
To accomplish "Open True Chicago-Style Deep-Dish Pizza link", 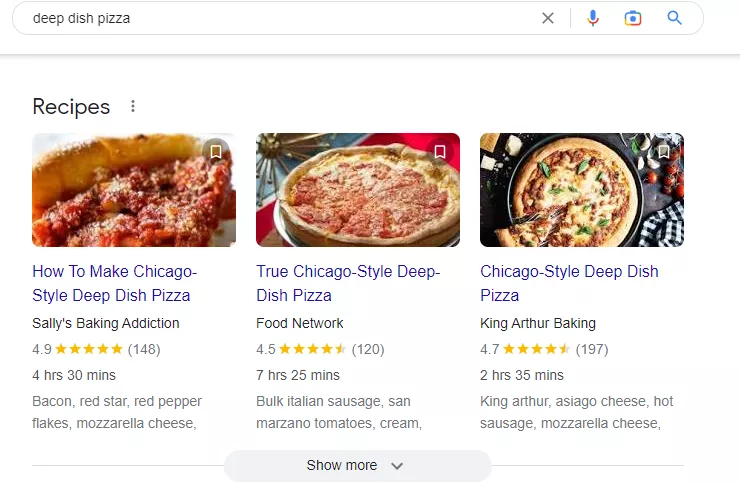I will click(x=348, y=283).
